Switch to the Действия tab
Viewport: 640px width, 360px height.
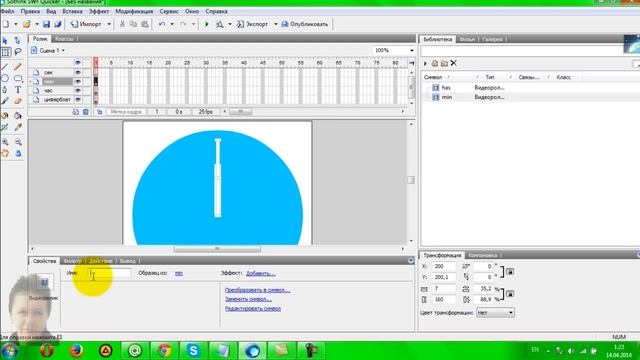[100, 261]
